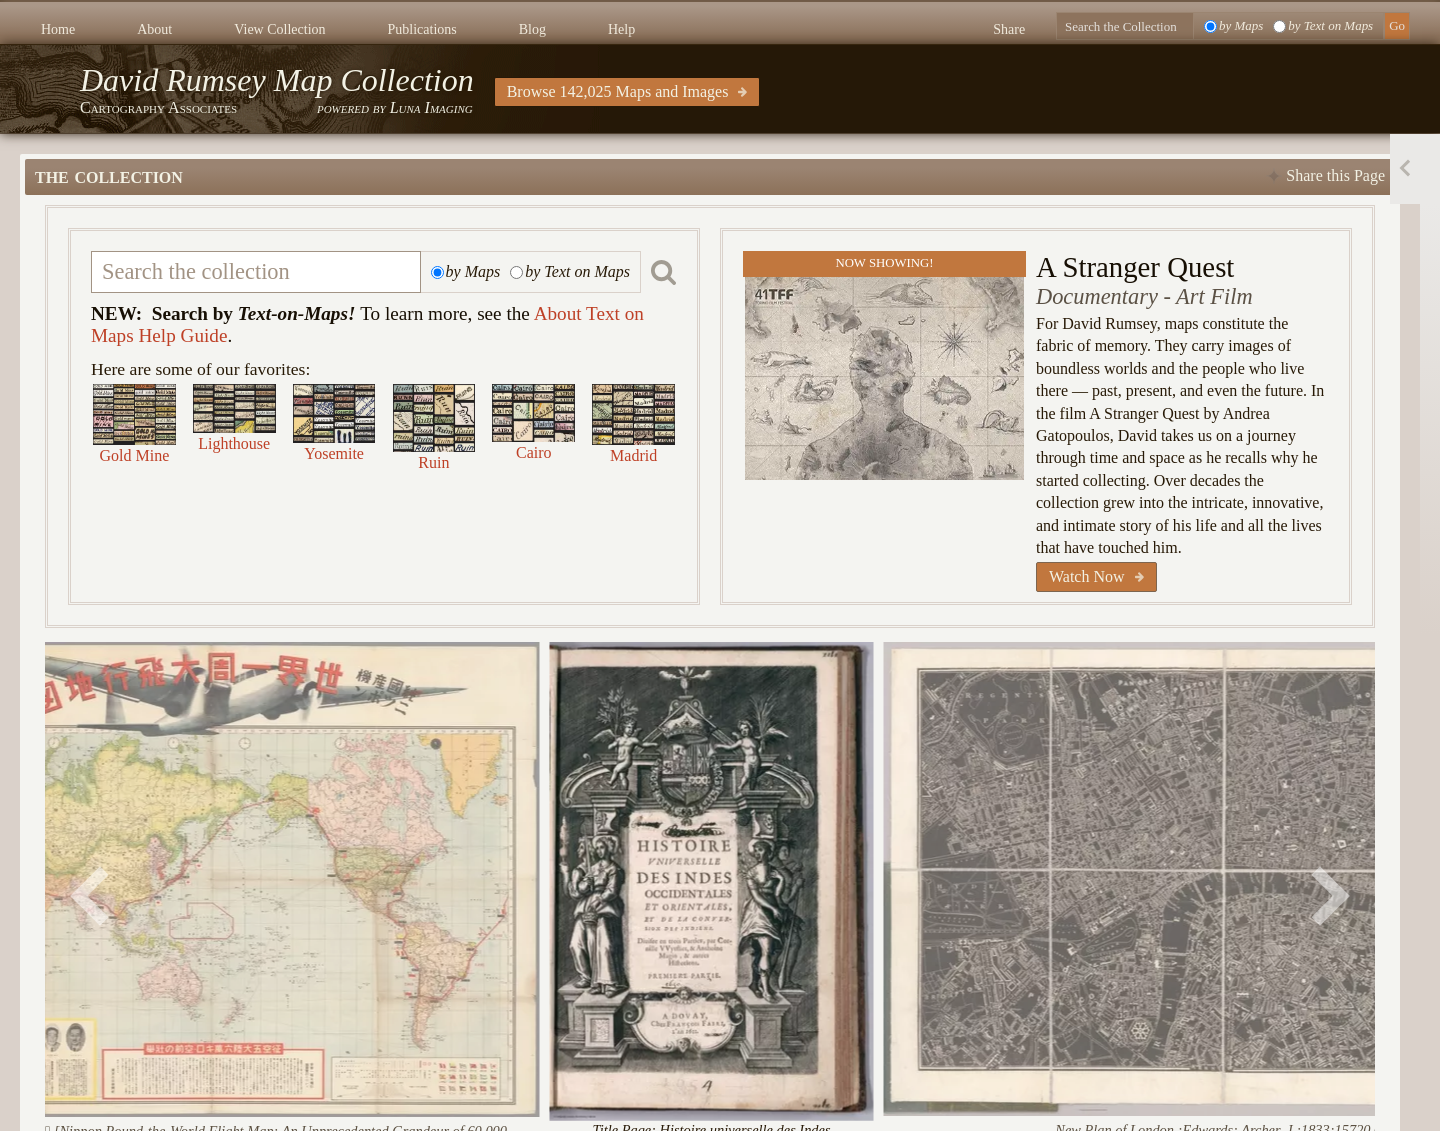1440x1131 pixels.
Task: Click the NOW SHOWING! banner
Action: [x=884, y=263]
